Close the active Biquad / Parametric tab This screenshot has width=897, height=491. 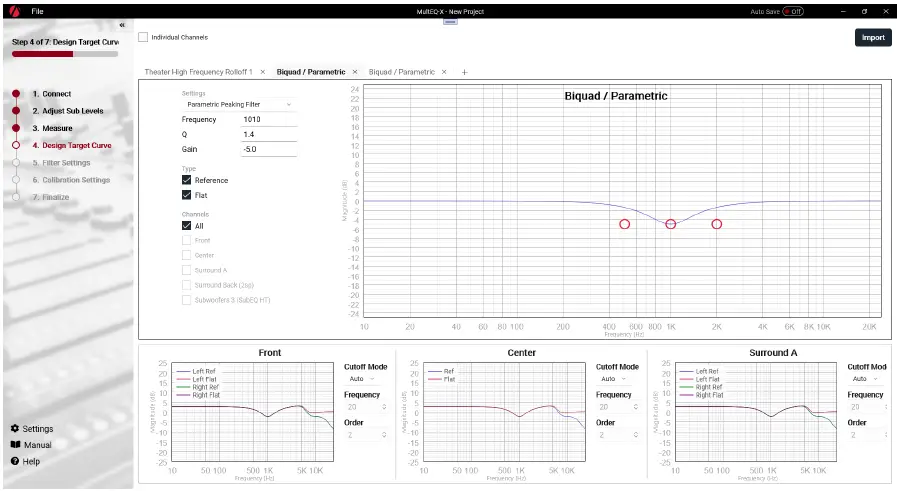coord(355,72)
